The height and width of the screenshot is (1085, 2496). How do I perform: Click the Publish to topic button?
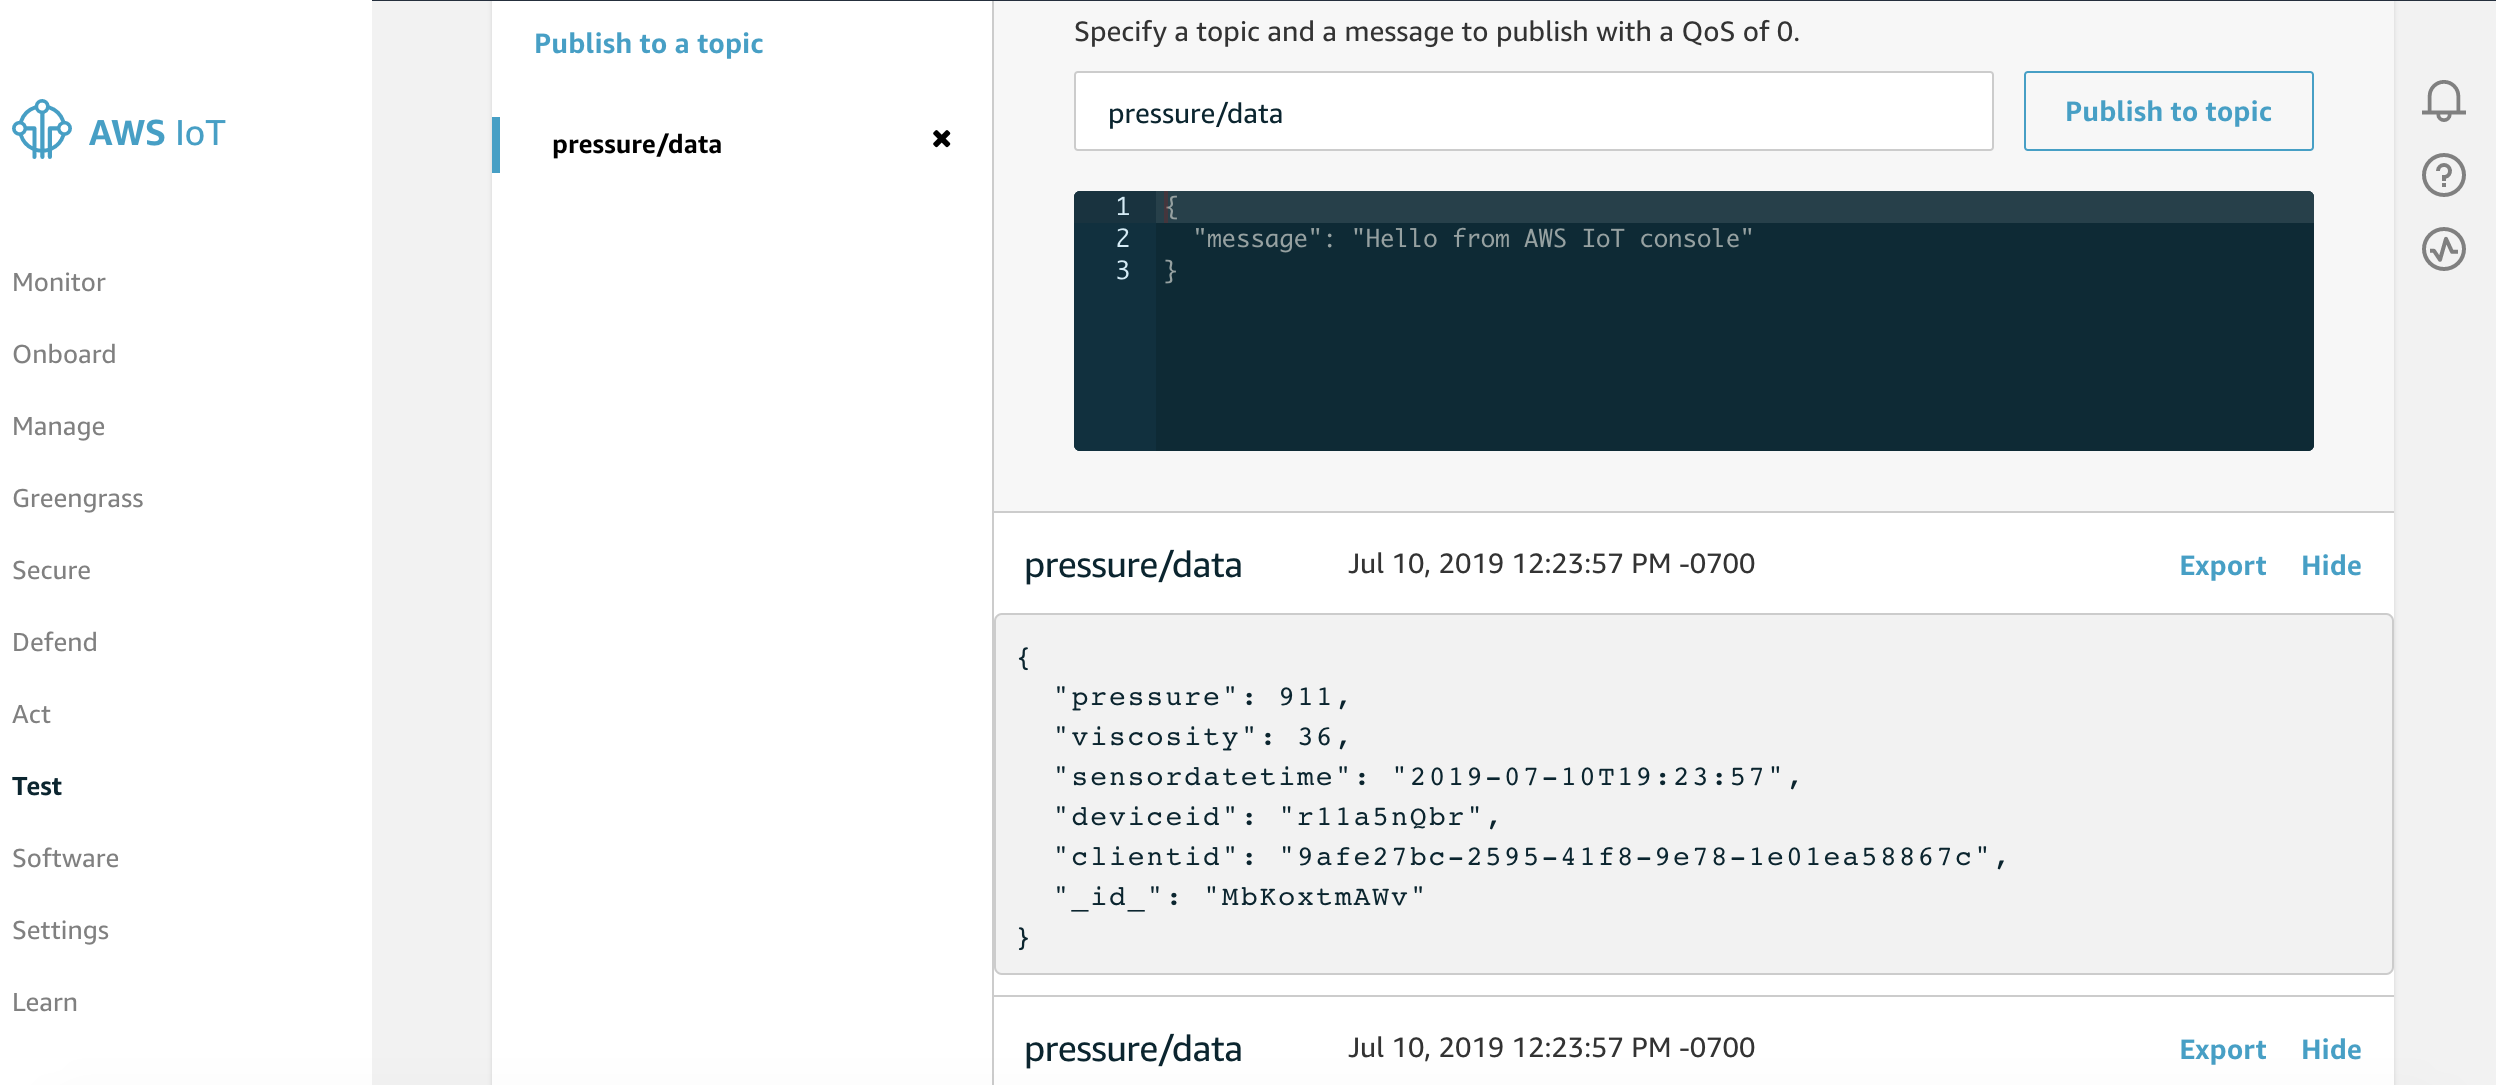coord(2167,111)
